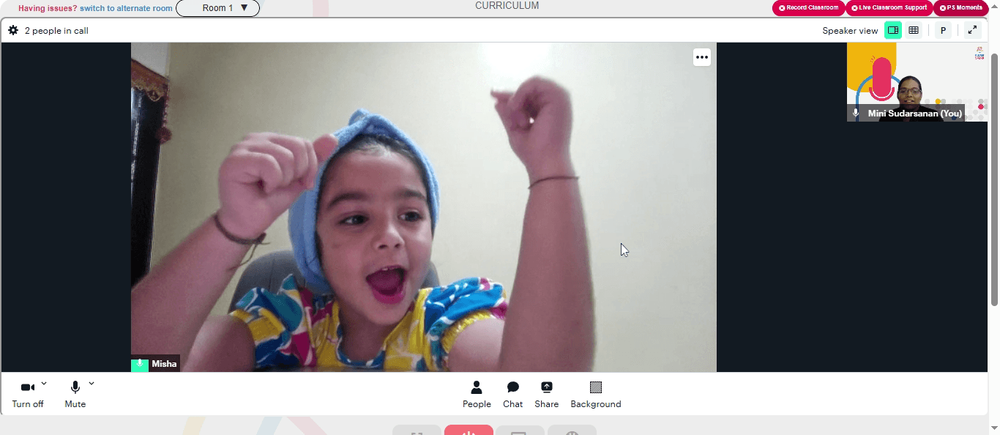Click the Record Classroom button

(x=809, y=8)
